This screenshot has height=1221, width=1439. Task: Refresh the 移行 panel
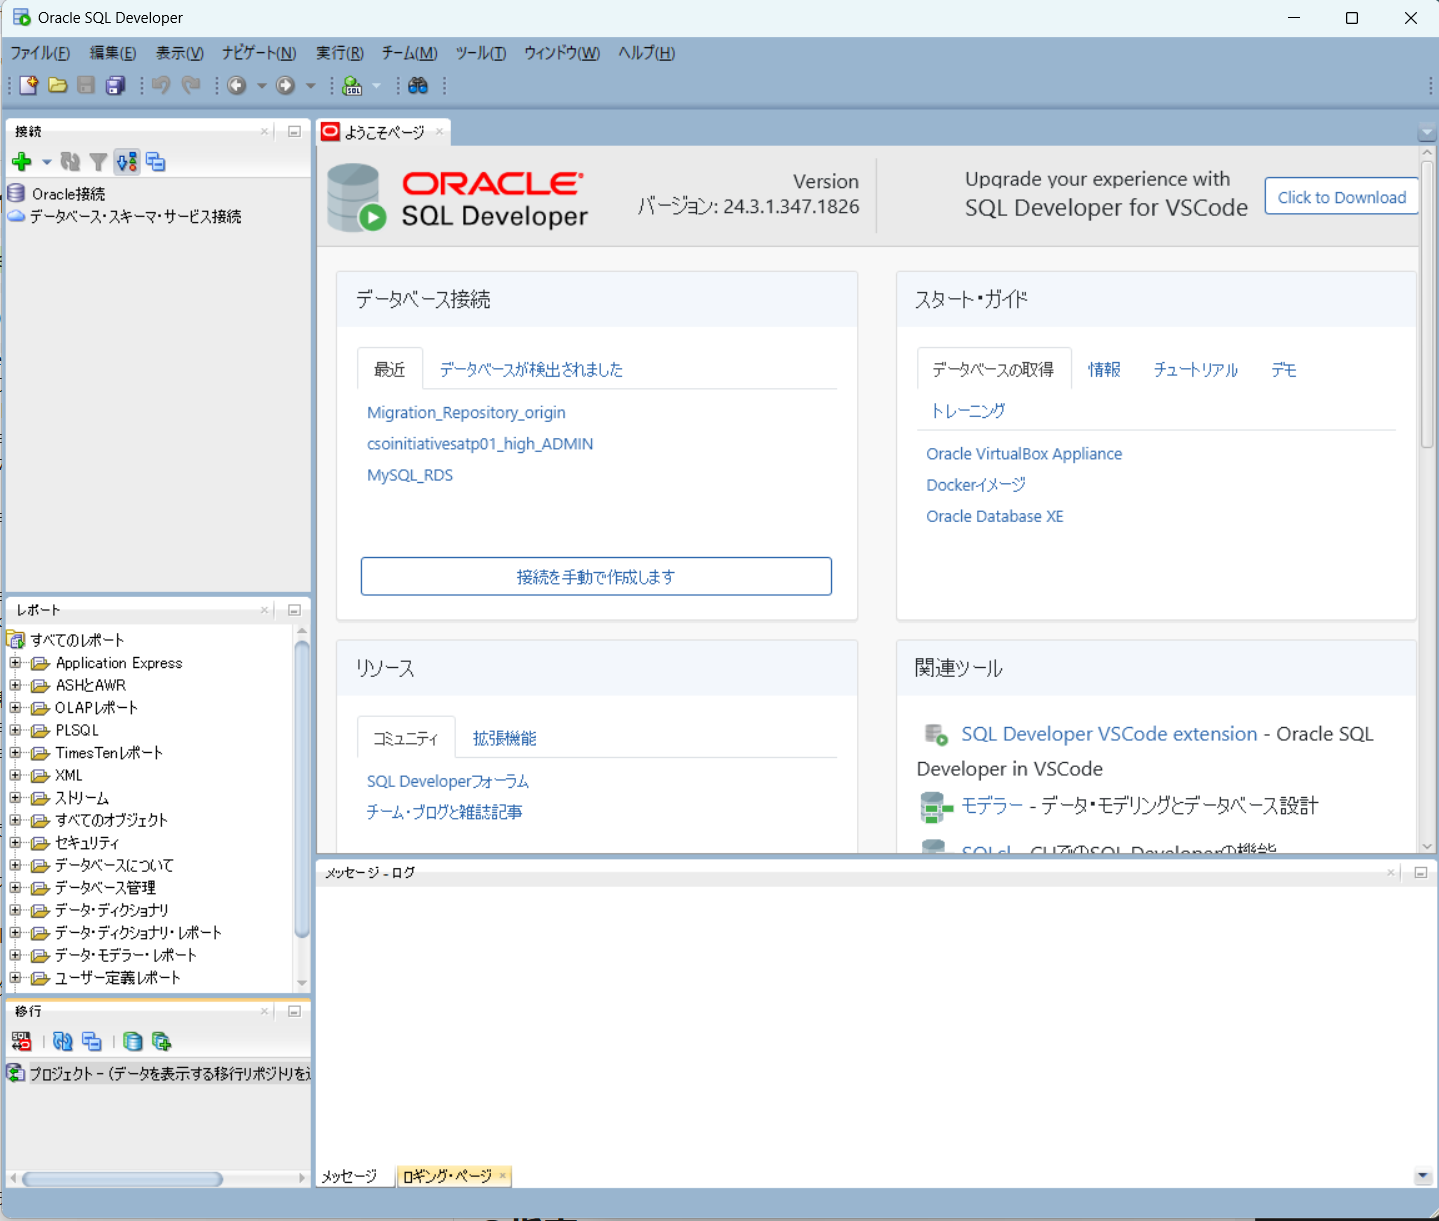click(63, 1042)
